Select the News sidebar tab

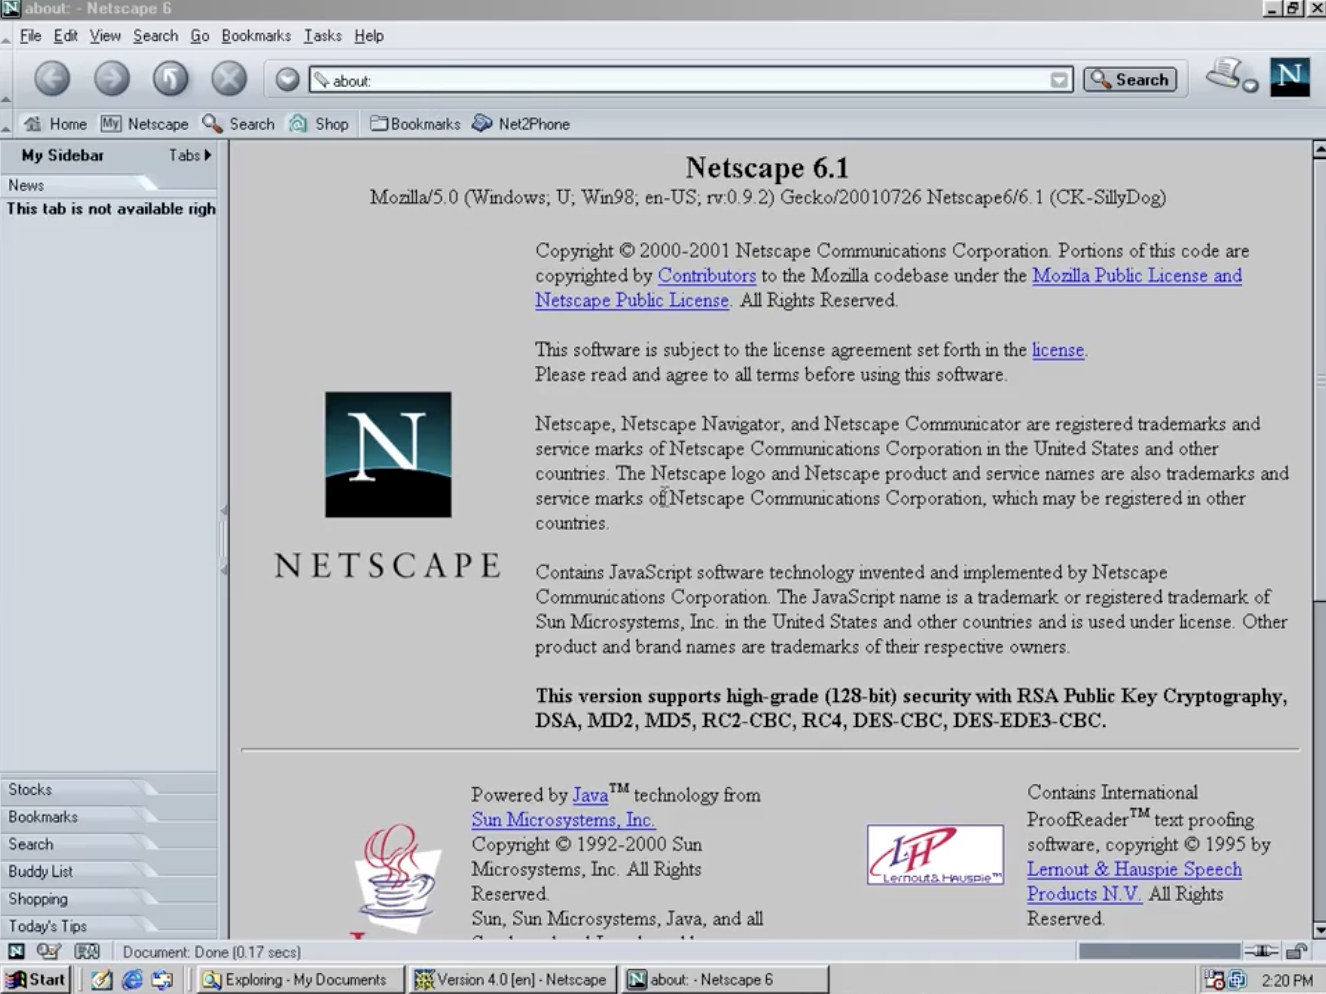coord(80,185)
